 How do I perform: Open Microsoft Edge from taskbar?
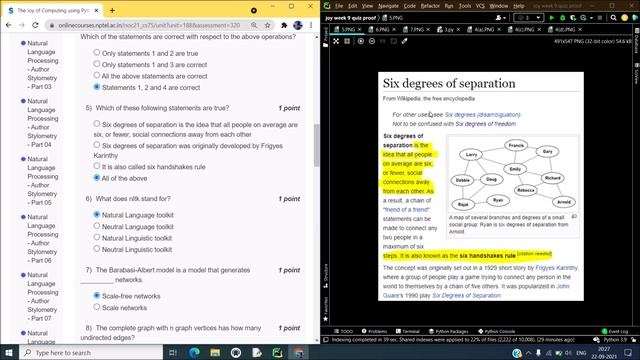(x=194, y=352)
